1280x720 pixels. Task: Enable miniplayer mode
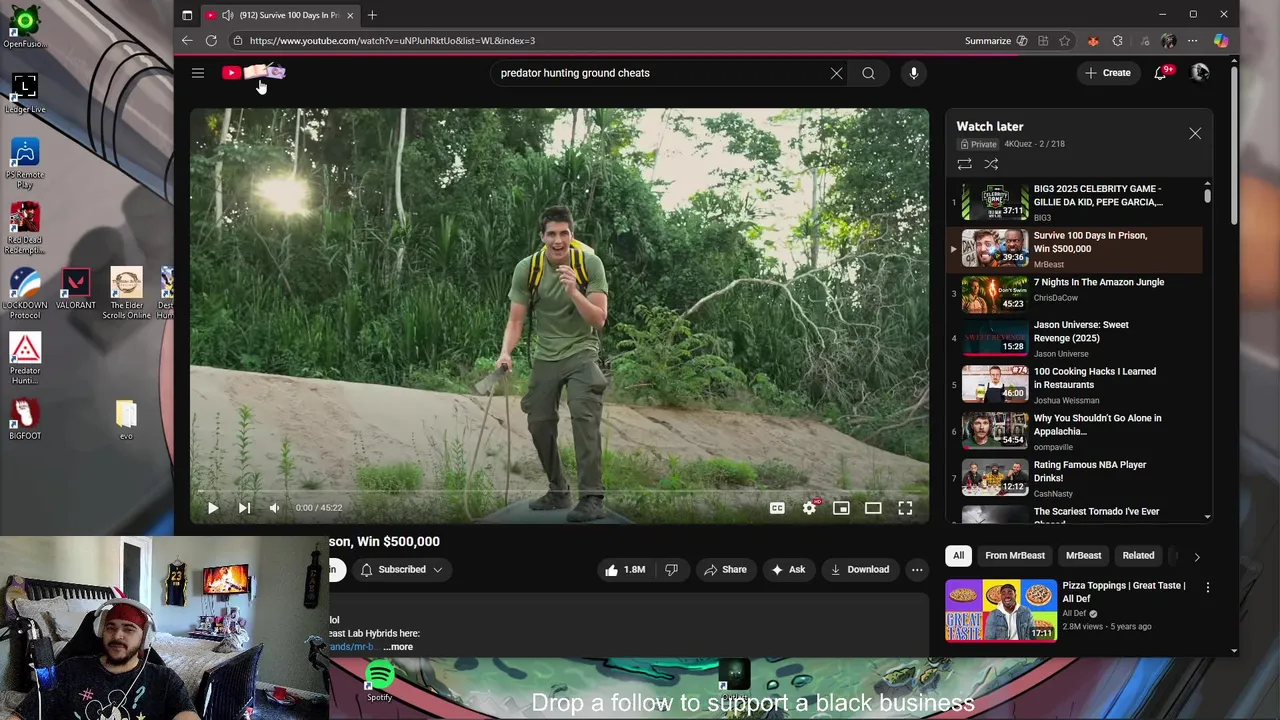pyautogui.click(x=841, y=508)
